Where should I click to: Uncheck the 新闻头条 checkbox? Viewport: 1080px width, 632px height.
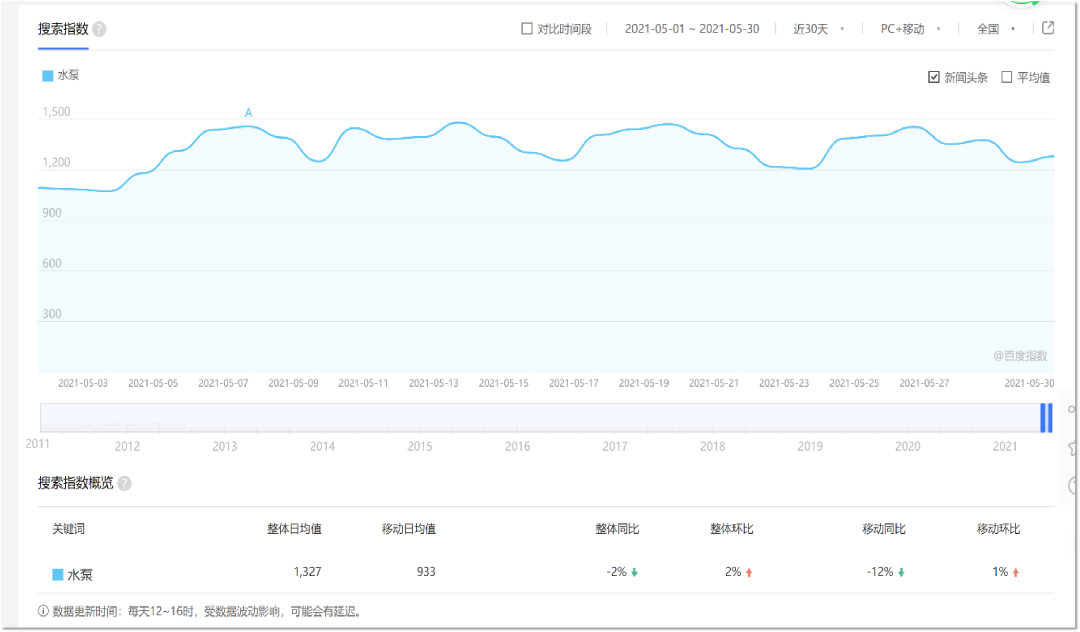tap(934, 77)
